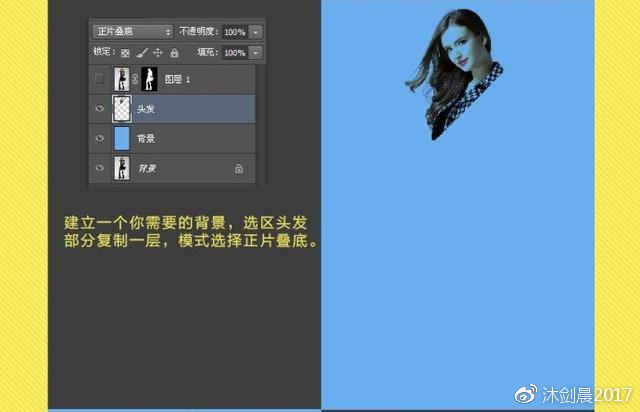This screenshot has height=412, width=640.
Task: Select the 图层 1 layer image thumbnail
Action: [x=122, y=79]
